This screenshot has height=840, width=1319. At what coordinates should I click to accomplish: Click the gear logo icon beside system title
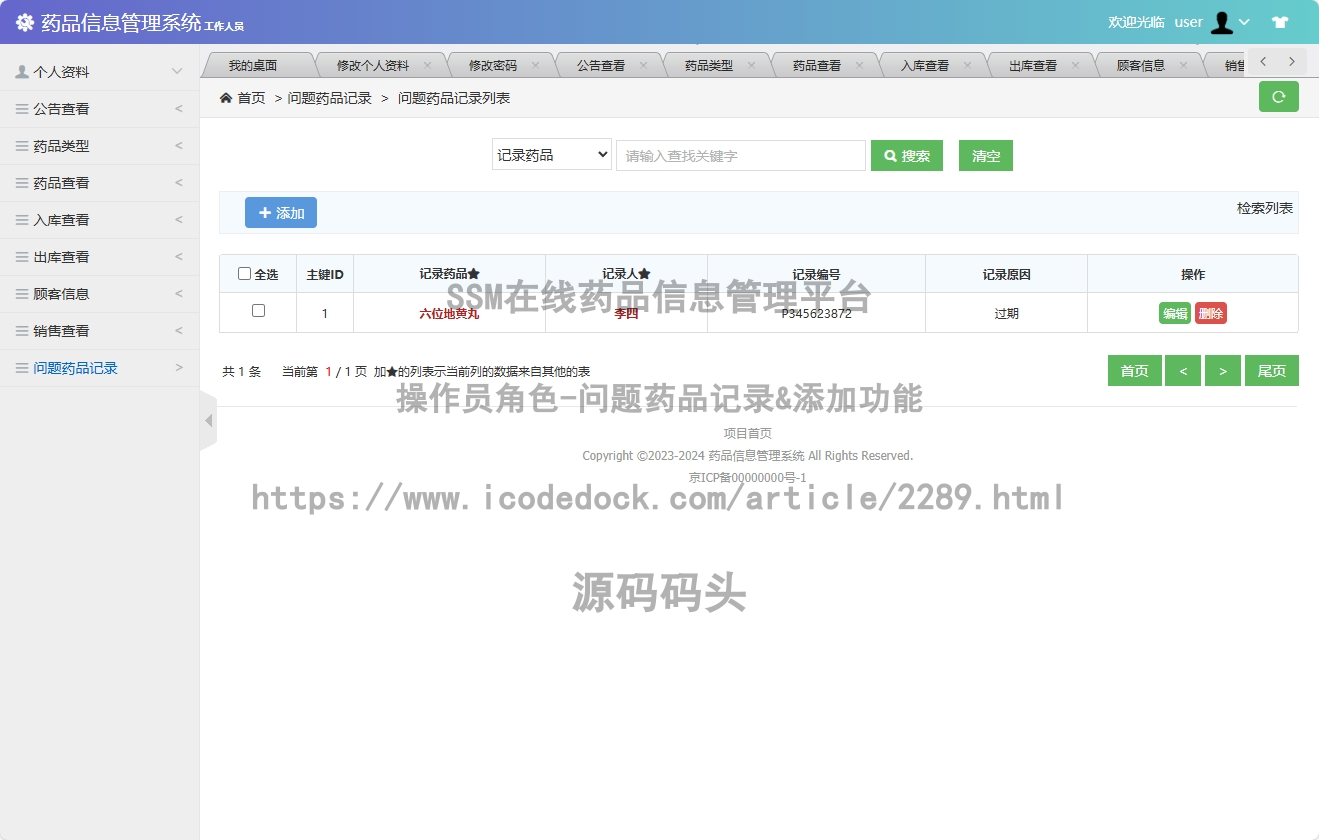(x=25, y=22)
